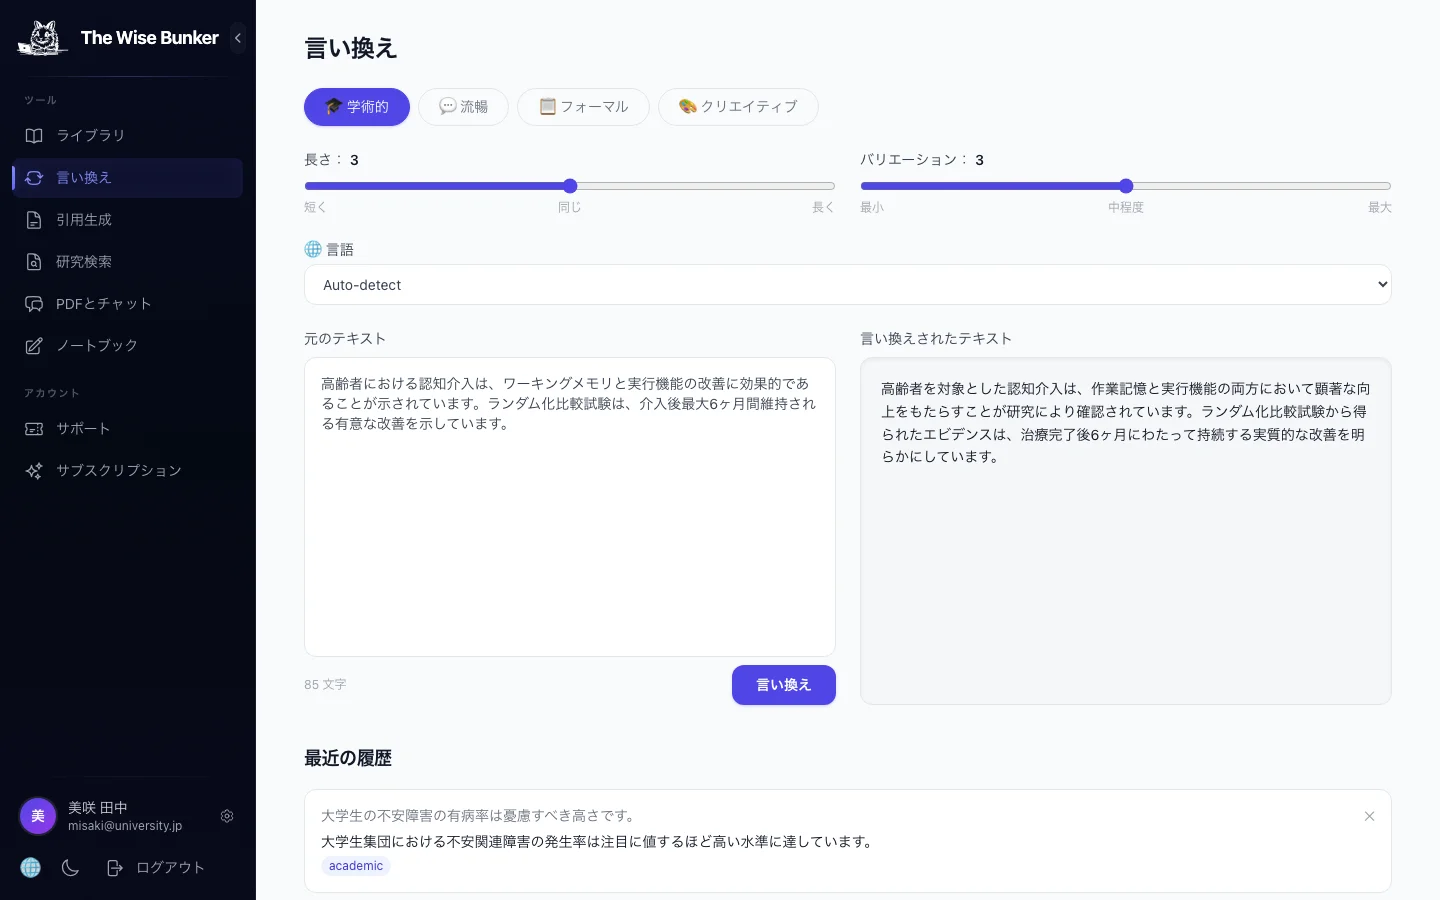Dismiss the history entry with the X
This screenshot has height=900, width=1440.
[1369, 816]
